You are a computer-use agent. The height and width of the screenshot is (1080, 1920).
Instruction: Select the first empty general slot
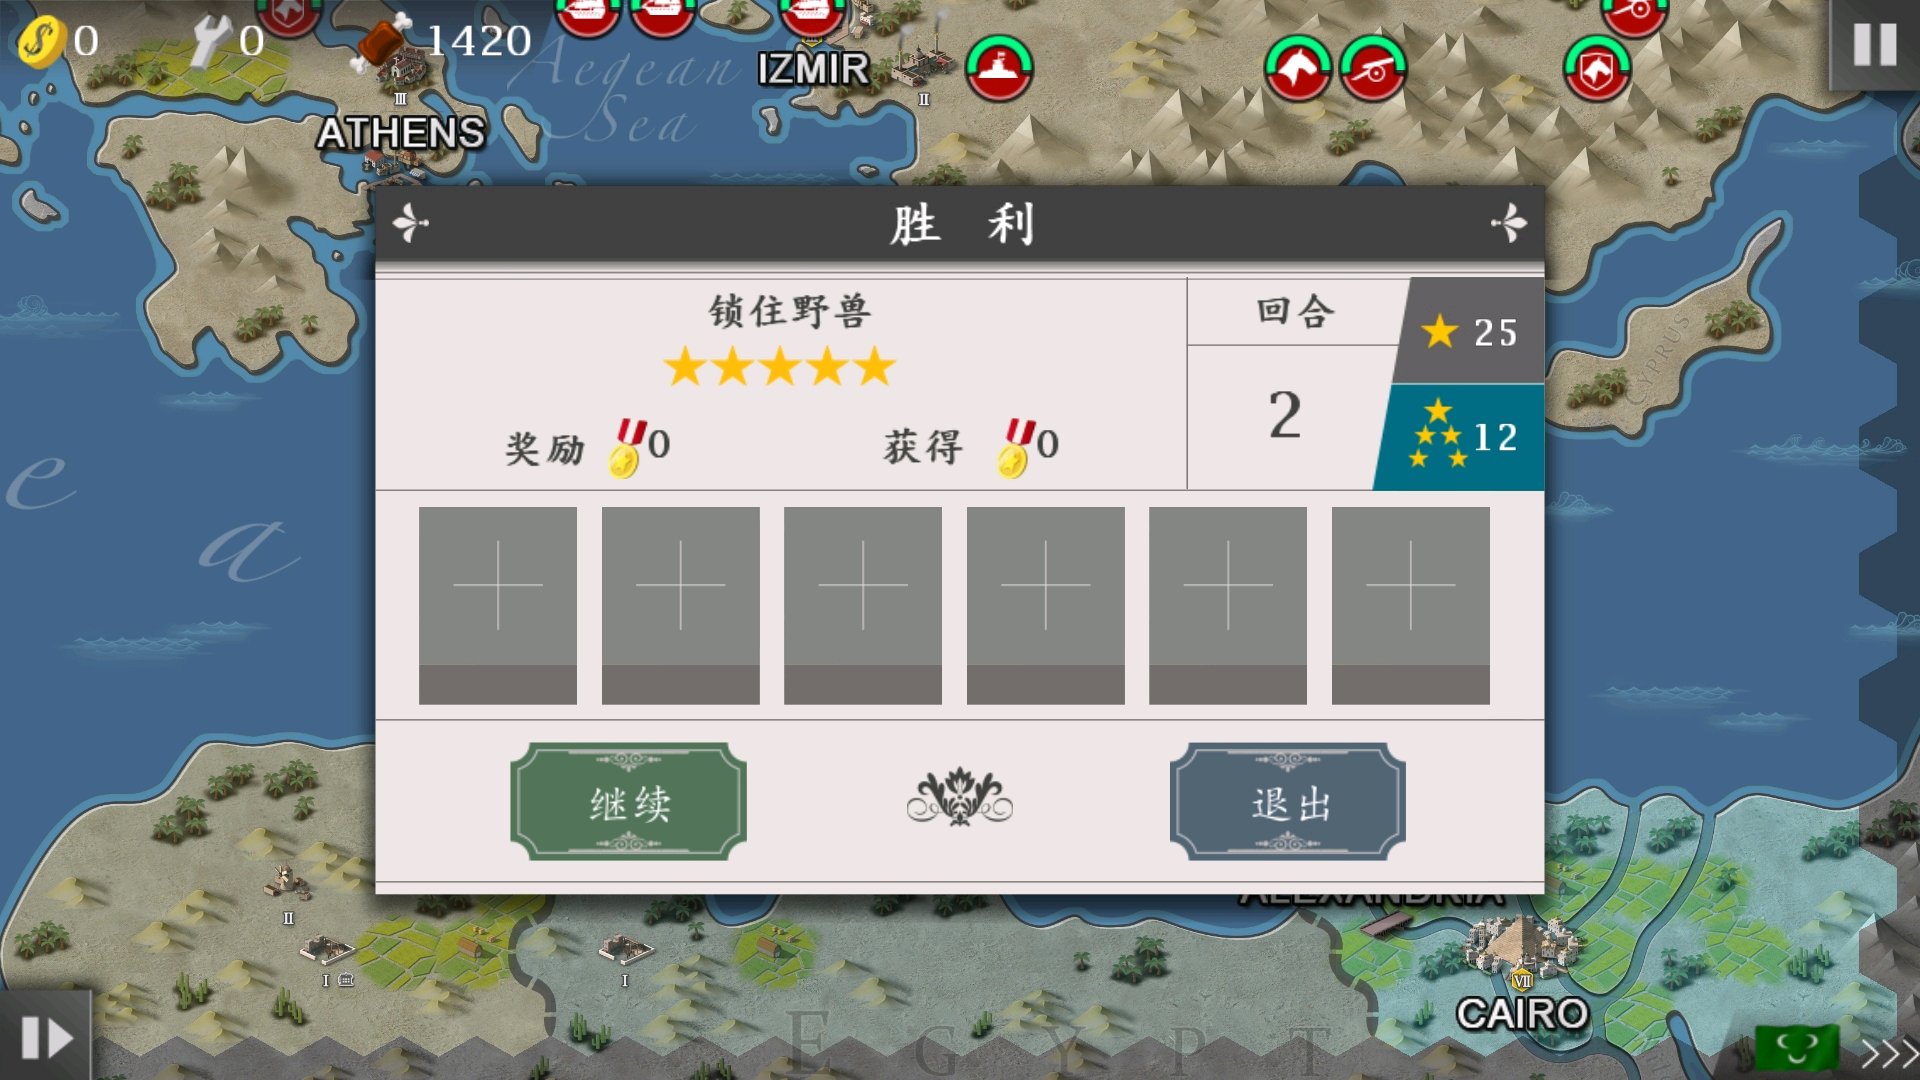click(x=497, y=605)
